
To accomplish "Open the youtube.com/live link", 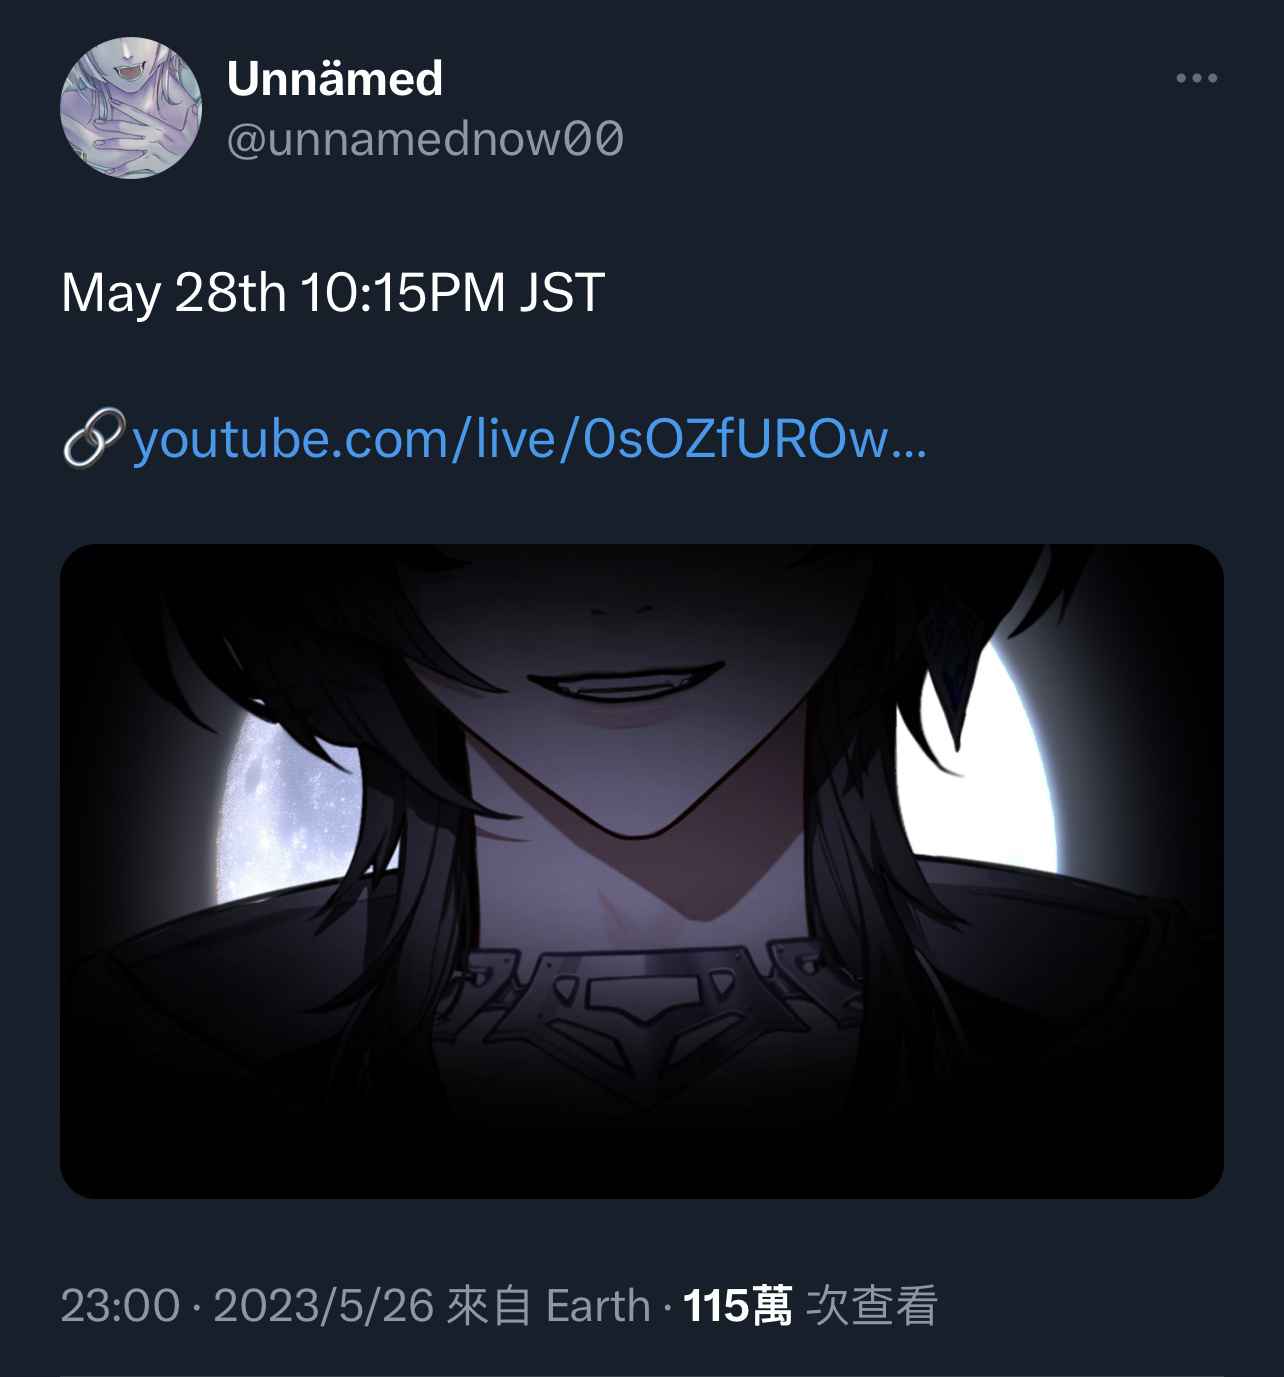I will [529, 439].
